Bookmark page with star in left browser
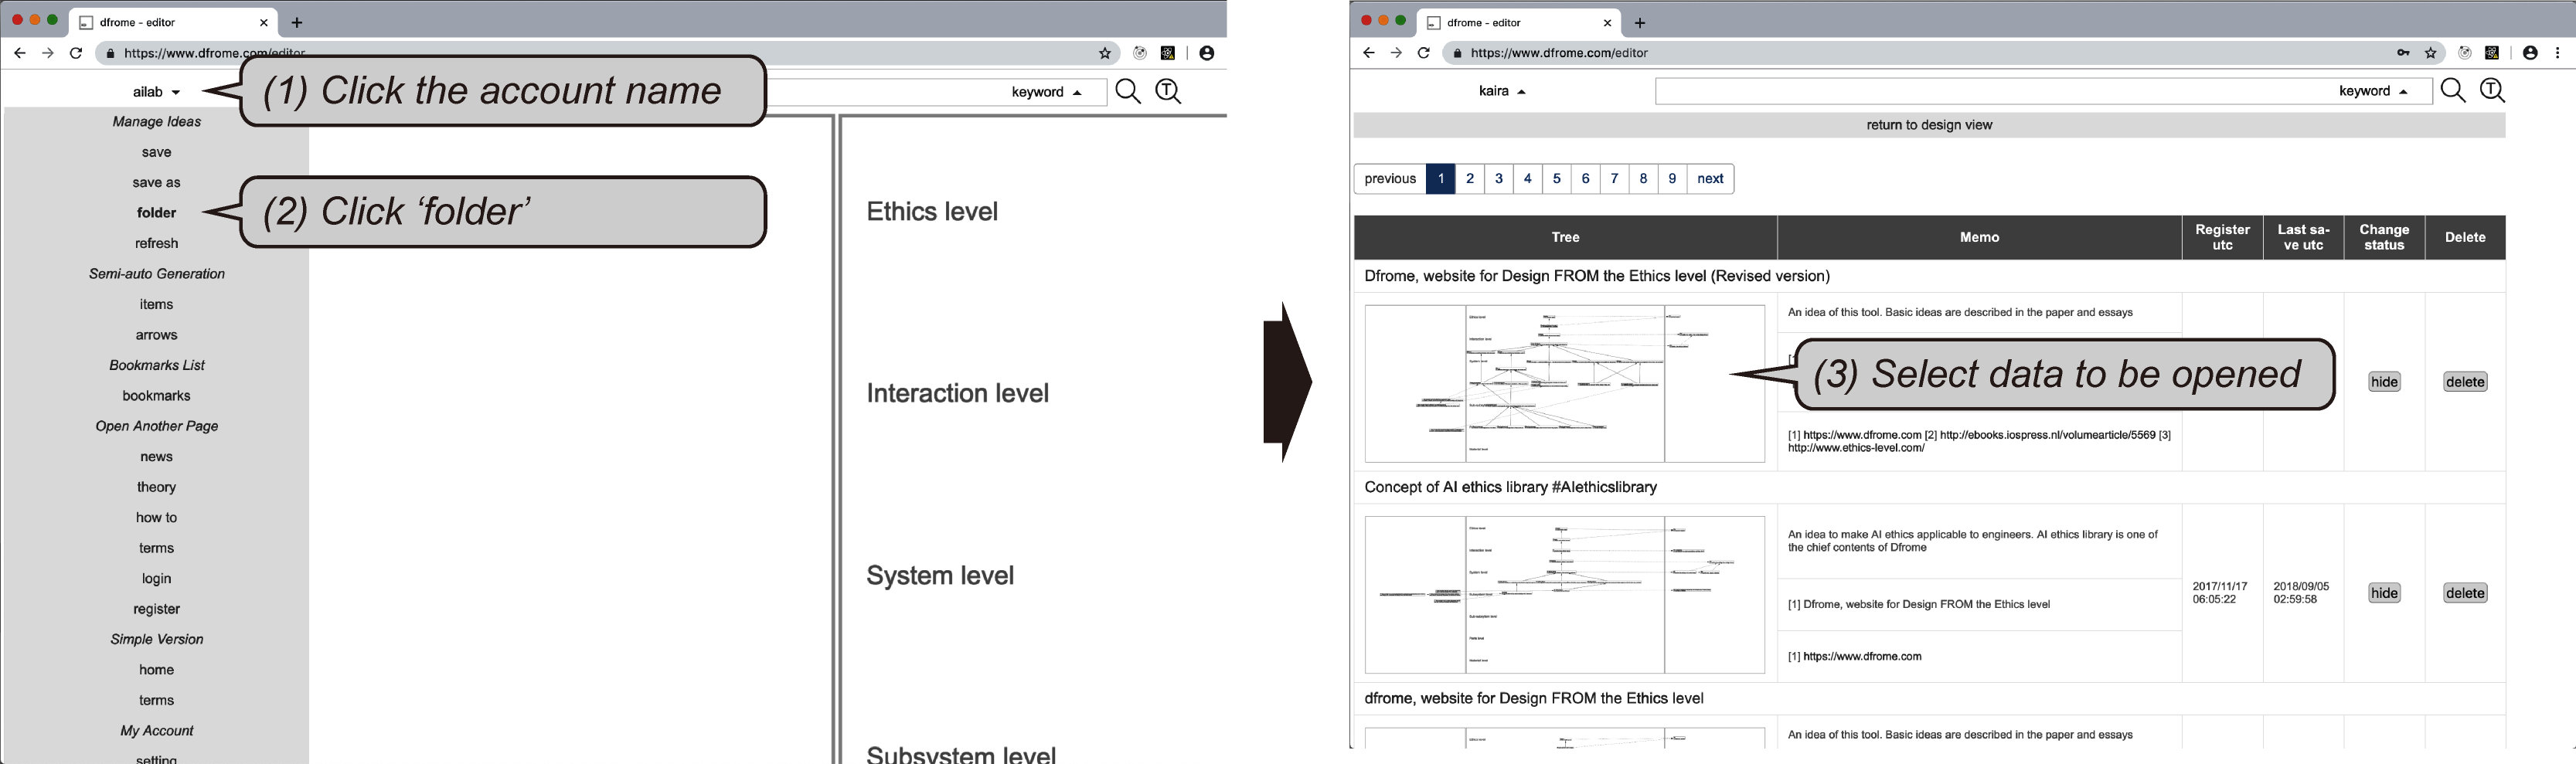Viewport: 2576px width, 764px height. coord(1105,53)
